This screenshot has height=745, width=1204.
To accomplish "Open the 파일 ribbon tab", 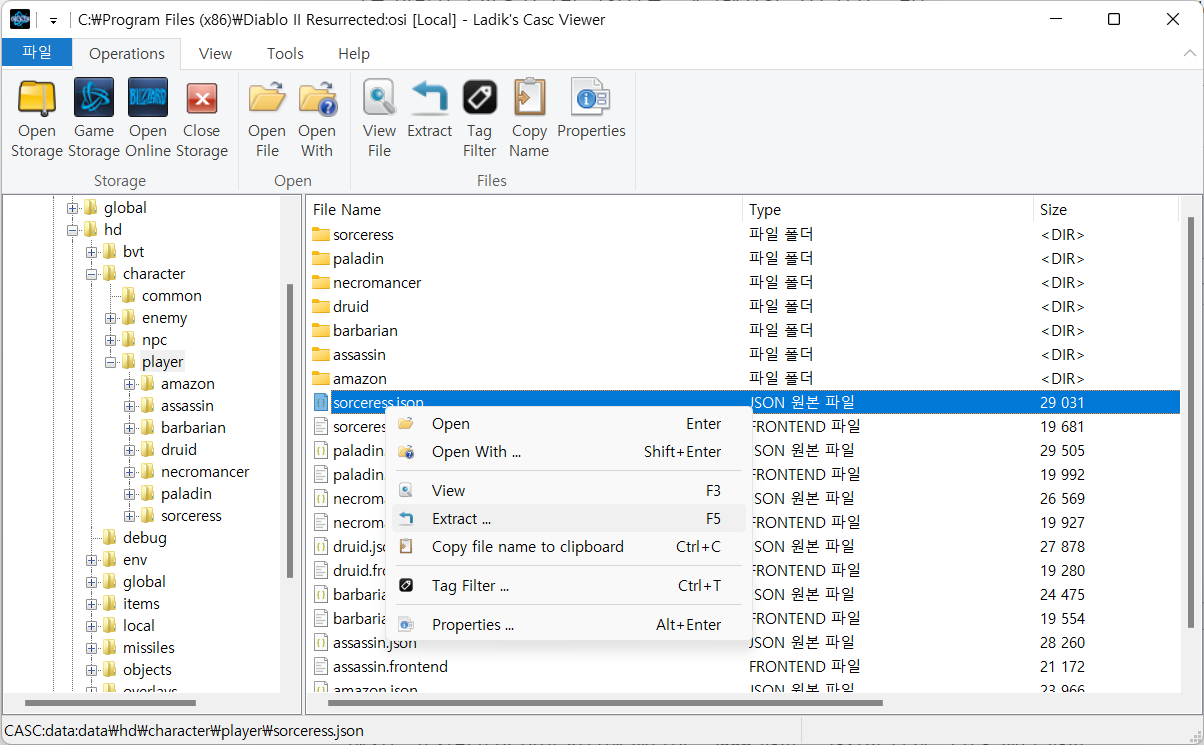I will click(37, 53).
